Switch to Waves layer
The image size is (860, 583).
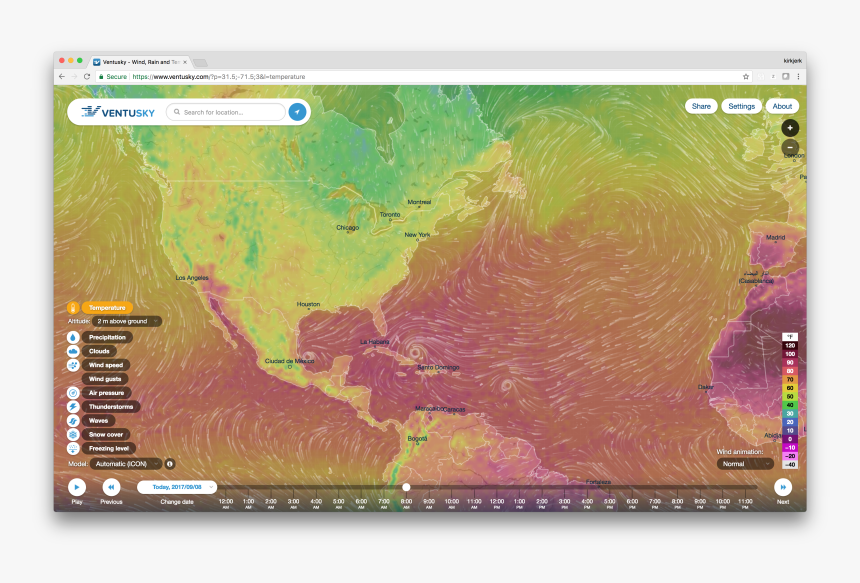[x=98, y=421]
